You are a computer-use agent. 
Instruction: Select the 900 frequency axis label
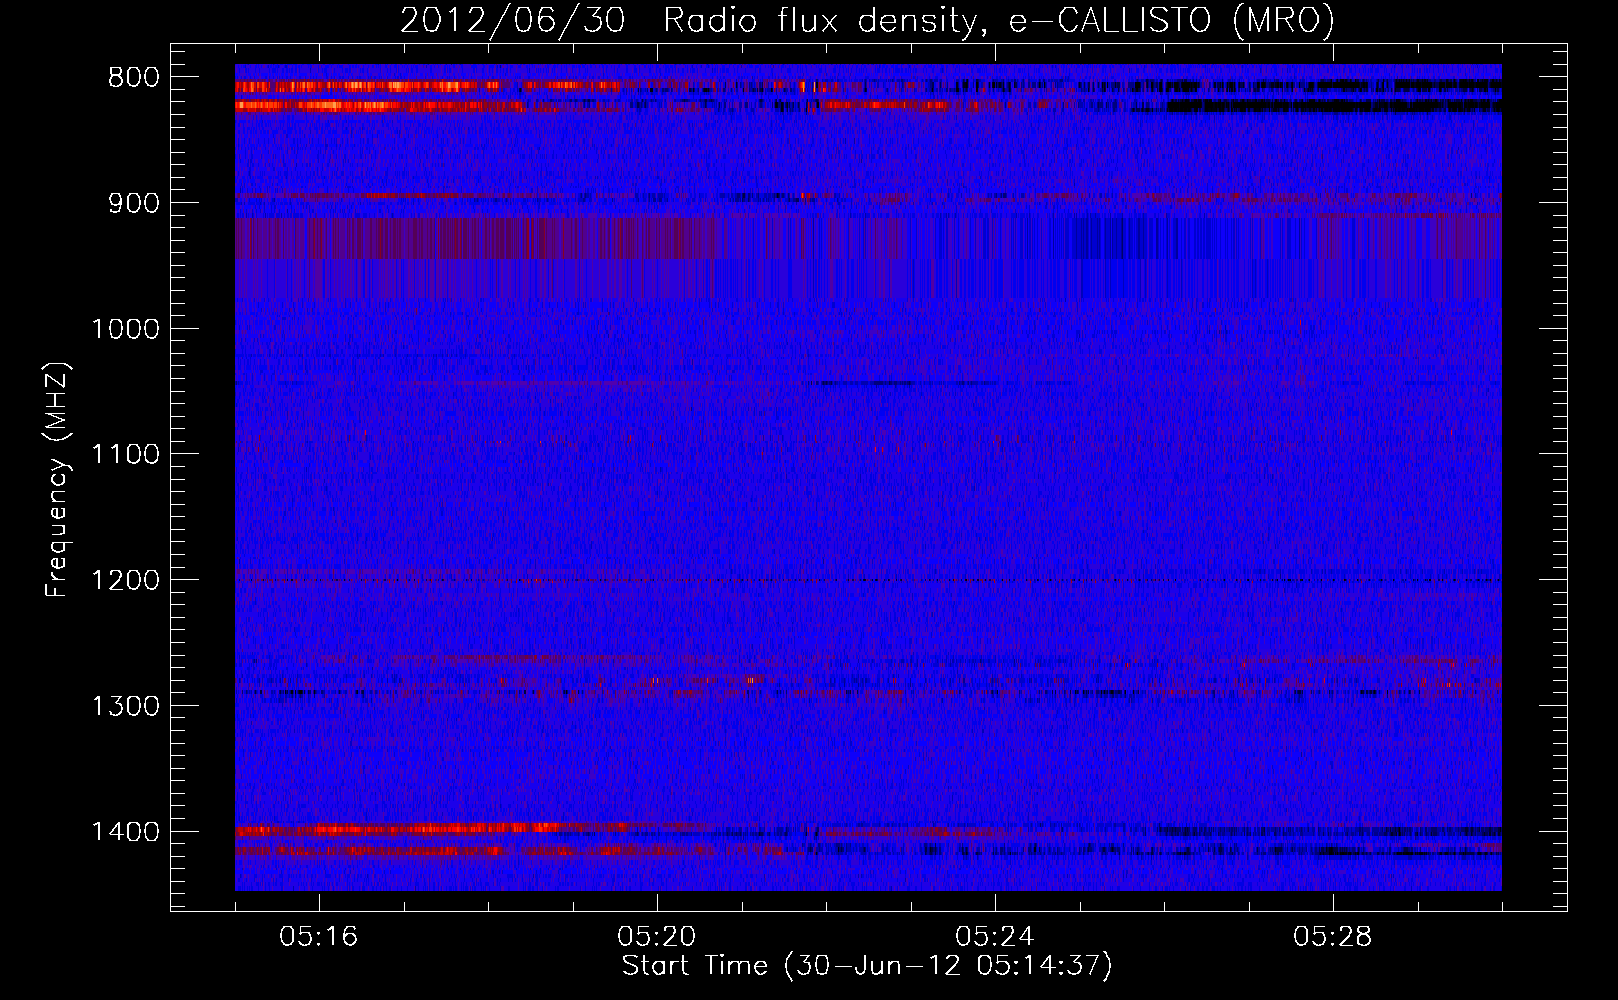pyautogui.click(x=133, y=204)
